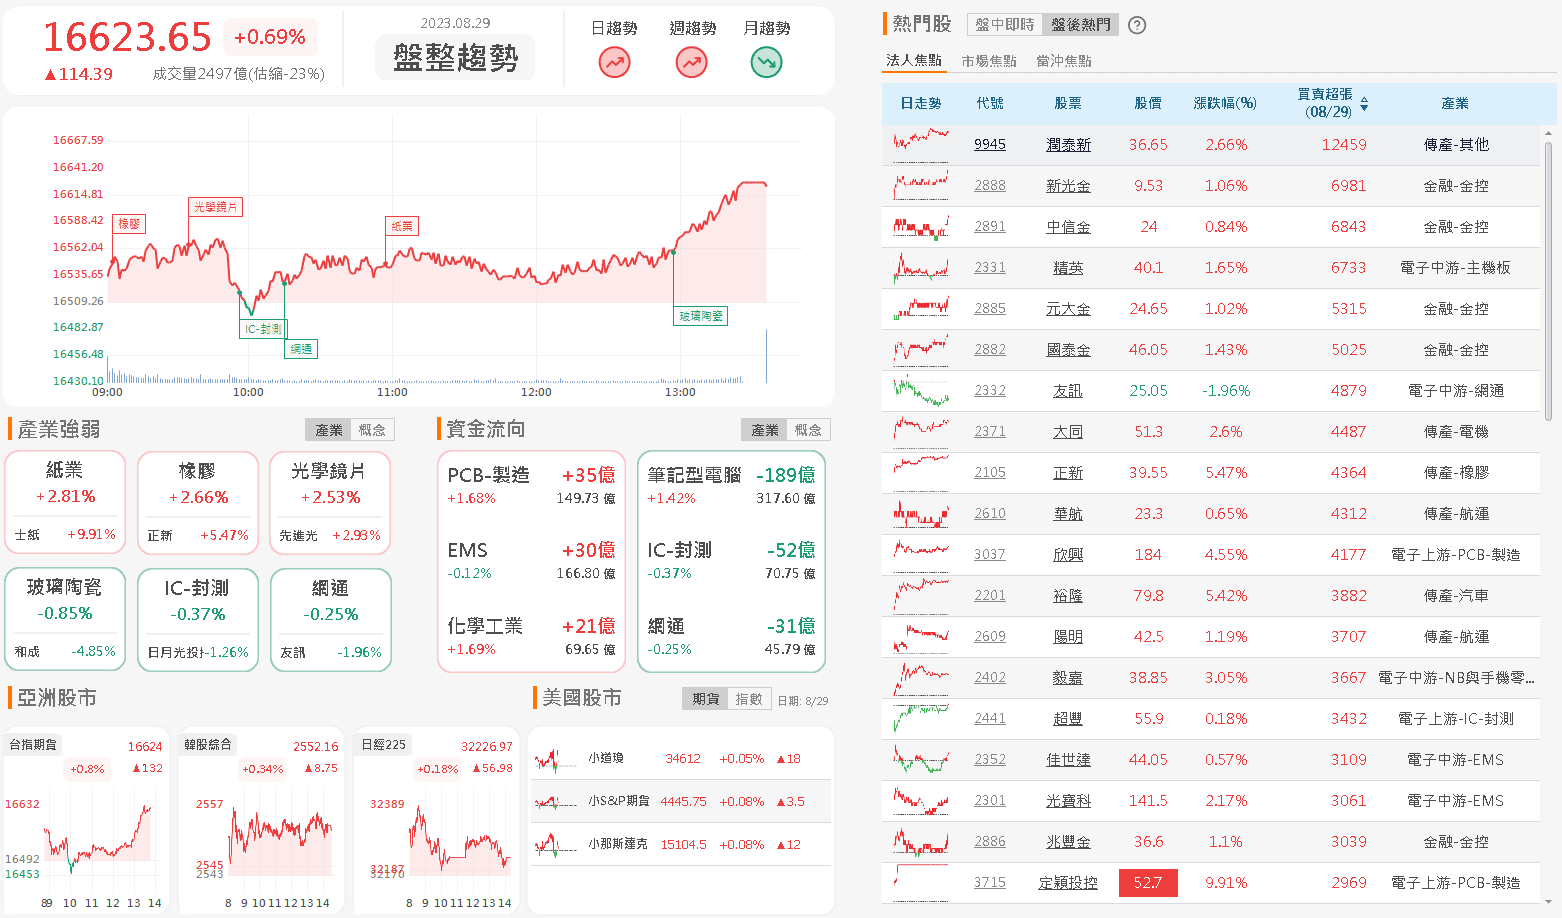Image resolution: width=1562 pixels, height=918 pixels.
Task: Open the 潤泰新 daily trend sparkline
Action: coord(921,145)
